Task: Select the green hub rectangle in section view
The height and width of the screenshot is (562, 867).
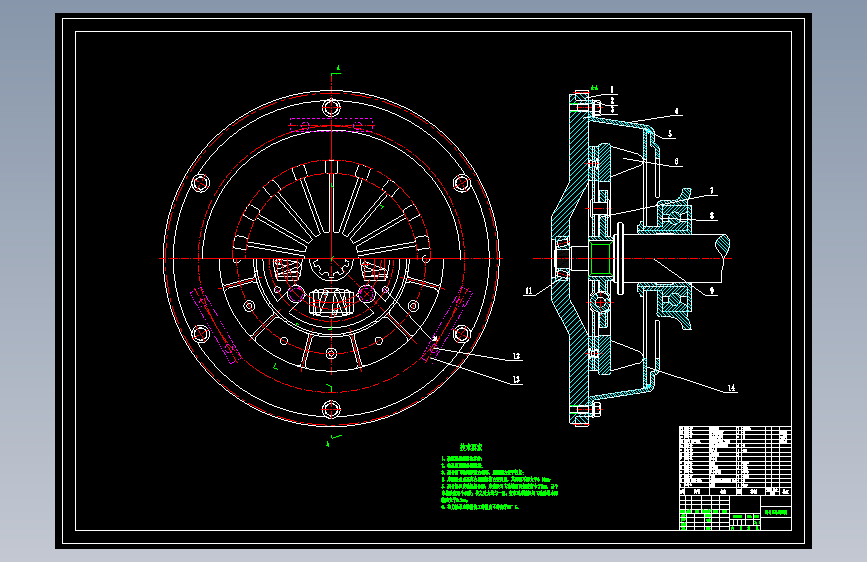Action: coord(600,258)
